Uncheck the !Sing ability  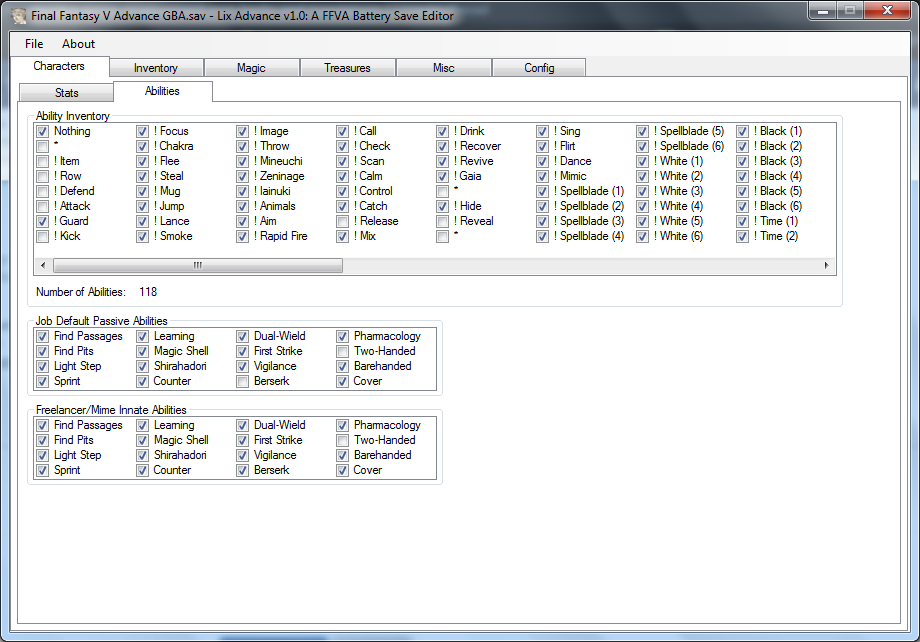[543, 131]
